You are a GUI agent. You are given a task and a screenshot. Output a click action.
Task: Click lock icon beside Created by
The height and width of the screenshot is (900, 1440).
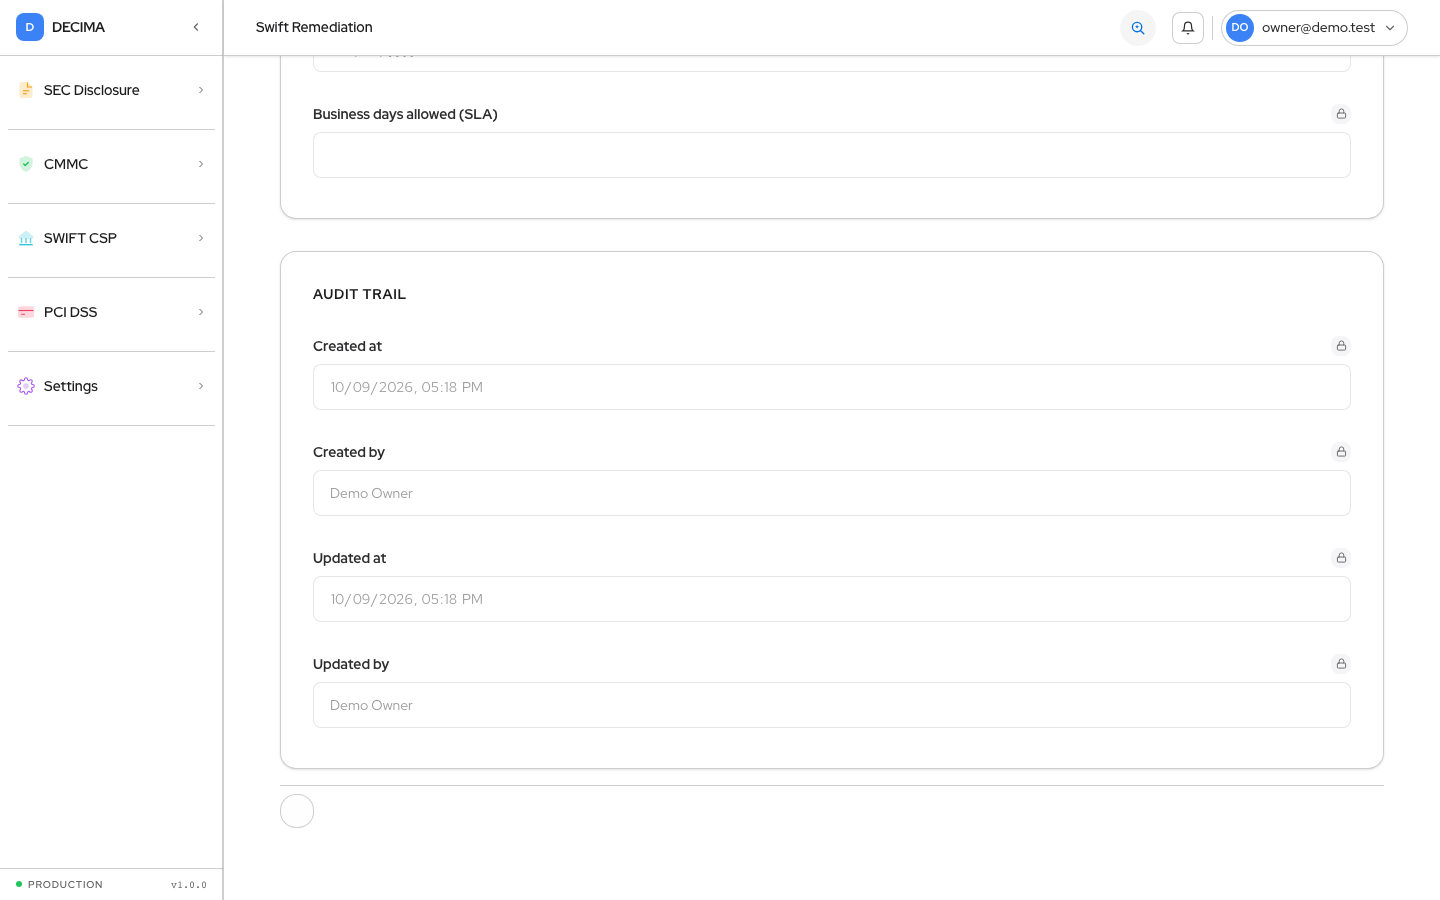click(x=1341, y=452)
